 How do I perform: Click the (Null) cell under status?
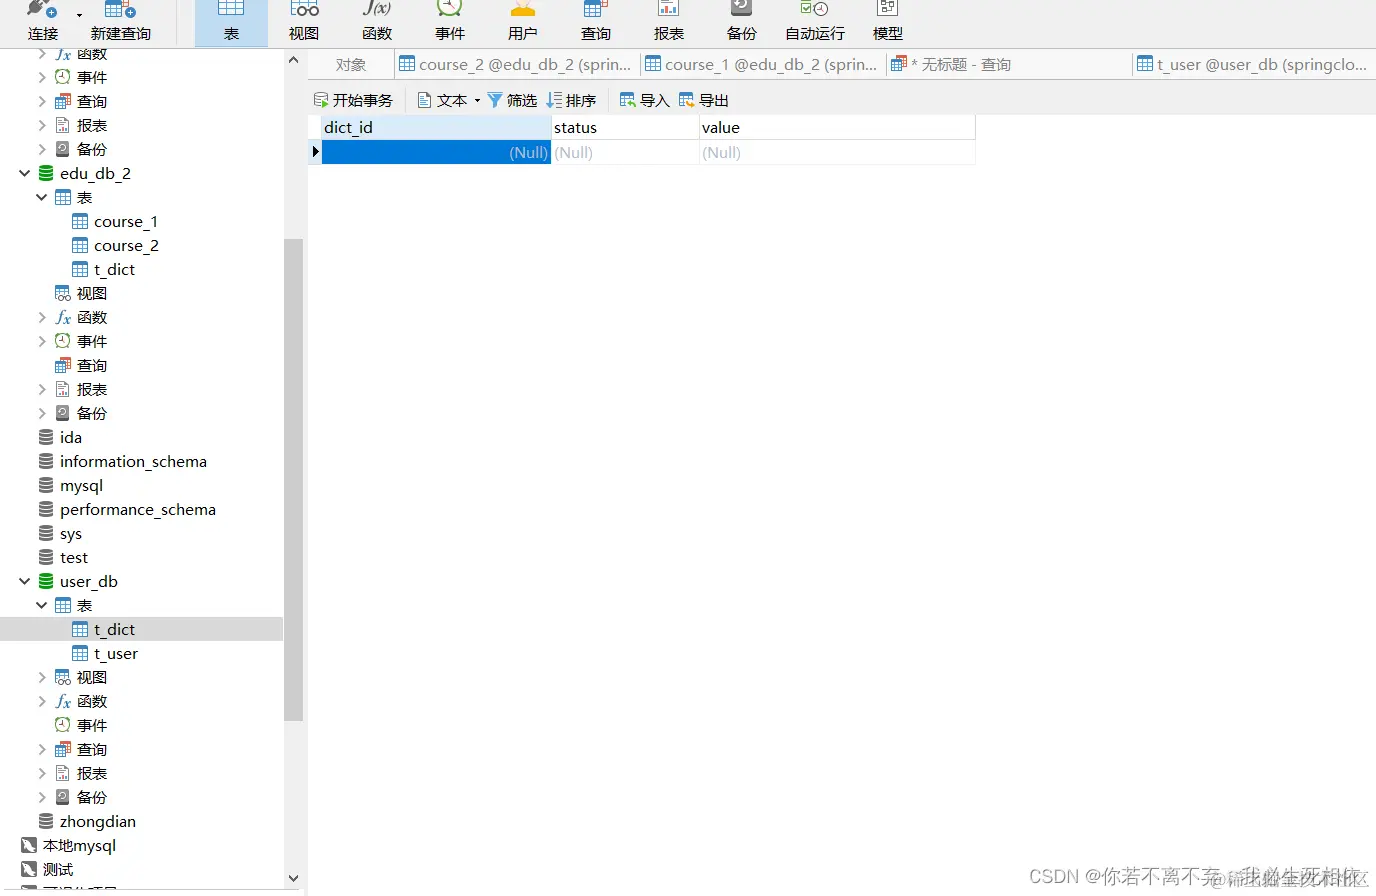625,153
